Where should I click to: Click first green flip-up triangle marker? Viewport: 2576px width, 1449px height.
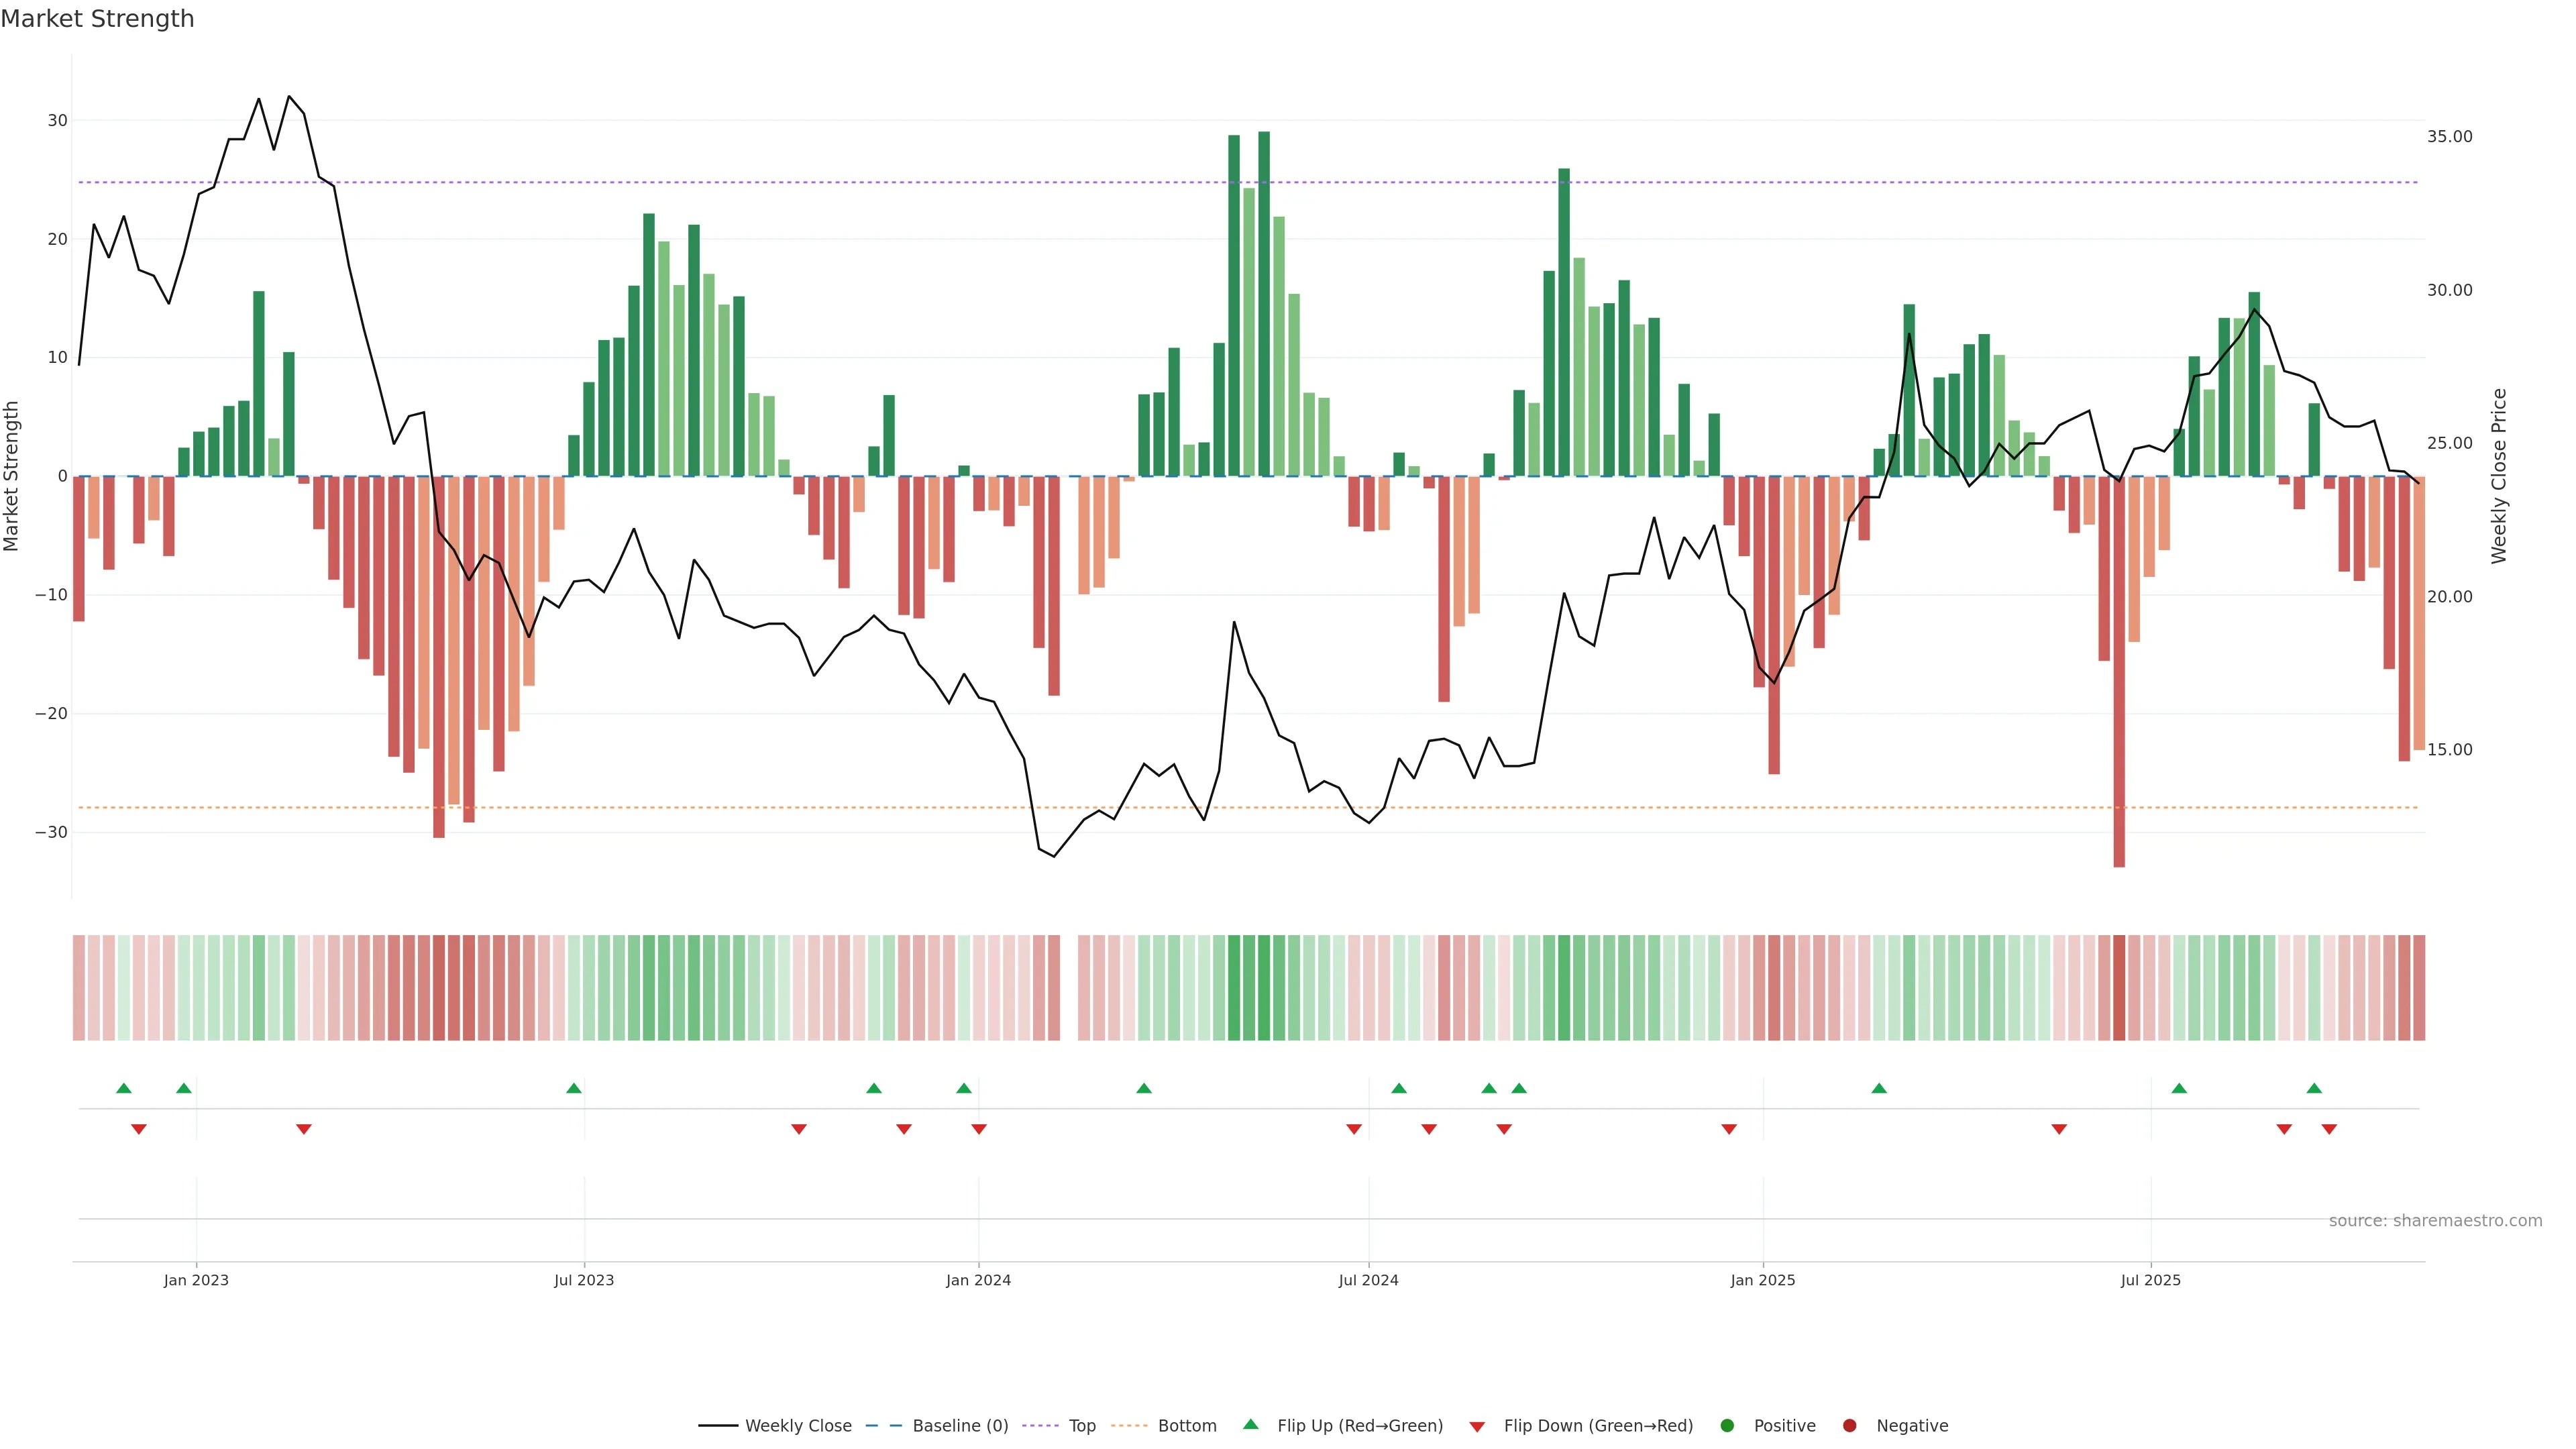click(x=124, y=1088)
